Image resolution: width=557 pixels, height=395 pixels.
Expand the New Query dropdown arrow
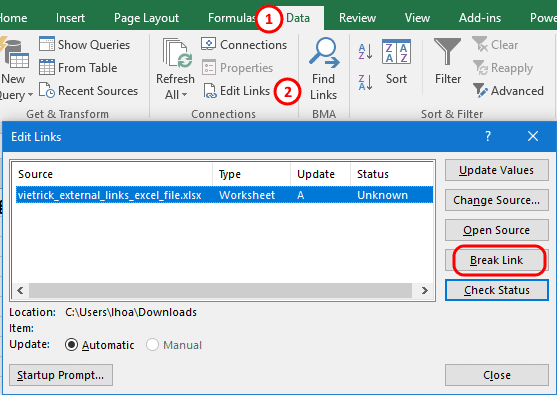[x=30, y=95]
